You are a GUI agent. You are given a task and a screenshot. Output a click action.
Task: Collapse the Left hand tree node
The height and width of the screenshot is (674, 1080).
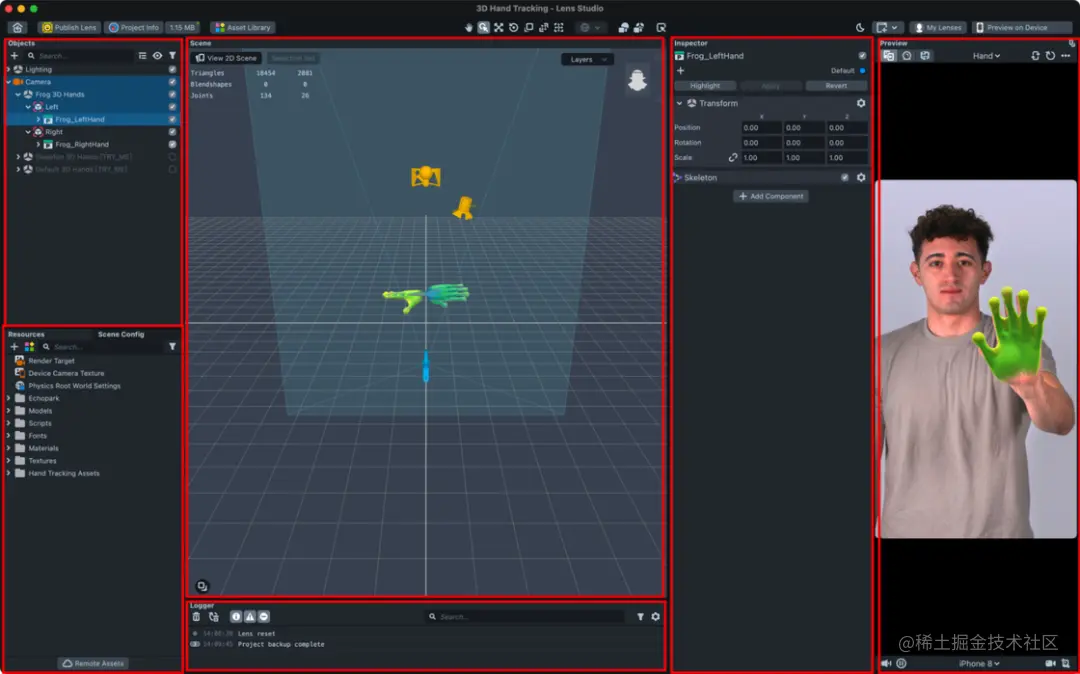coord(28,107)
